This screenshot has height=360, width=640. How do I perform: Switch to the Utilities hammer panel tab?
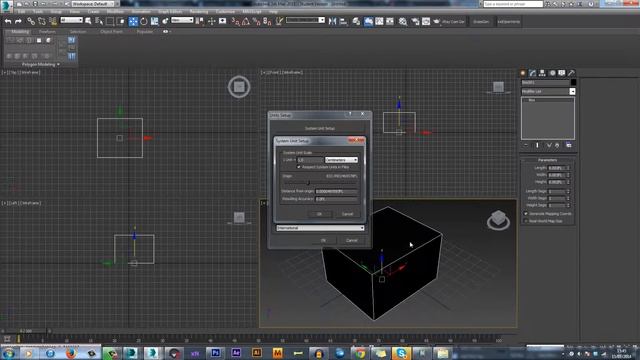coord(571,73)
